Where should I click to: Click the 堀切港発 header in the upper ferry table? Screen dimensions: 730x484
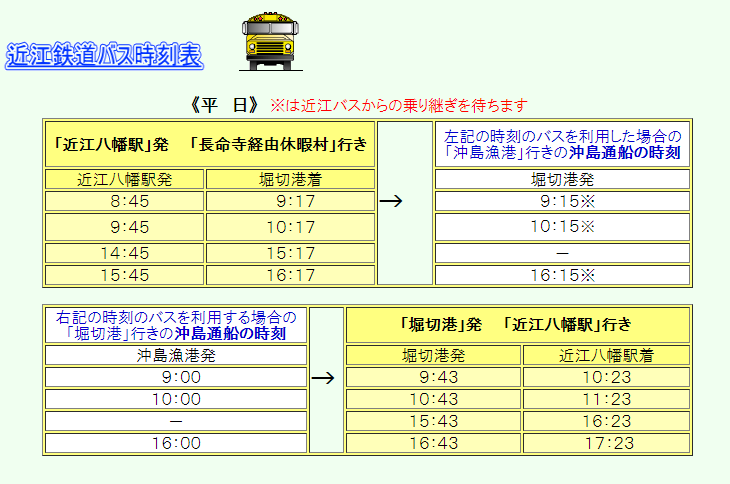(x=562, y=179)
